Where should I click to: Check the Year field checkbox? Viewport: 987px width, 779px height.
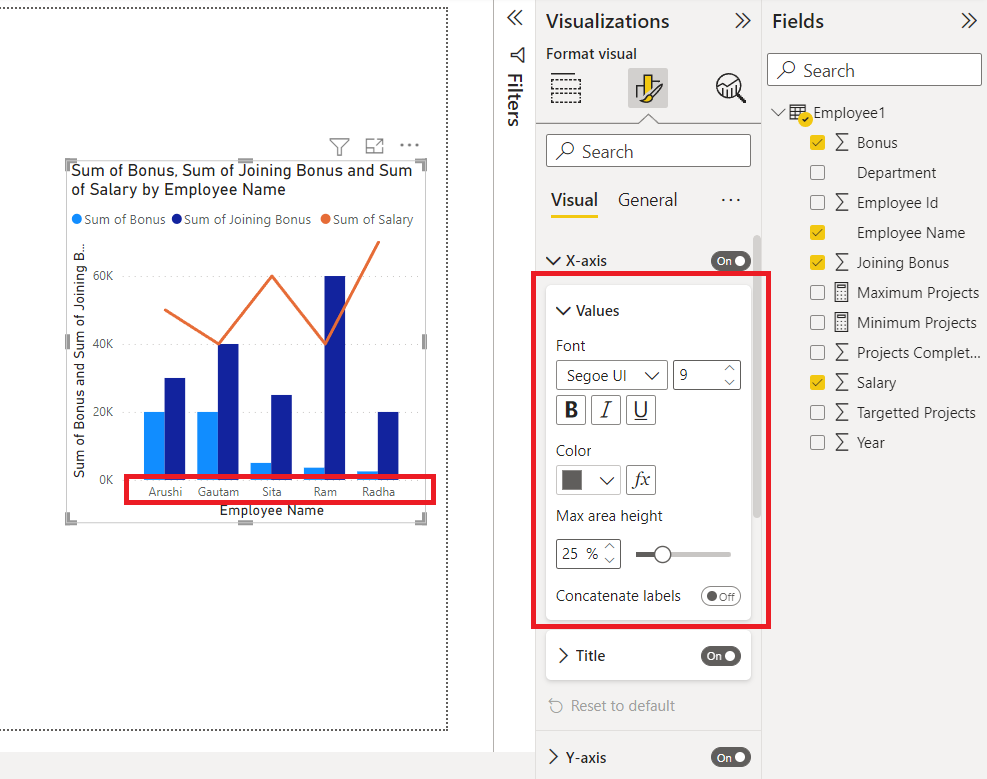817,442
